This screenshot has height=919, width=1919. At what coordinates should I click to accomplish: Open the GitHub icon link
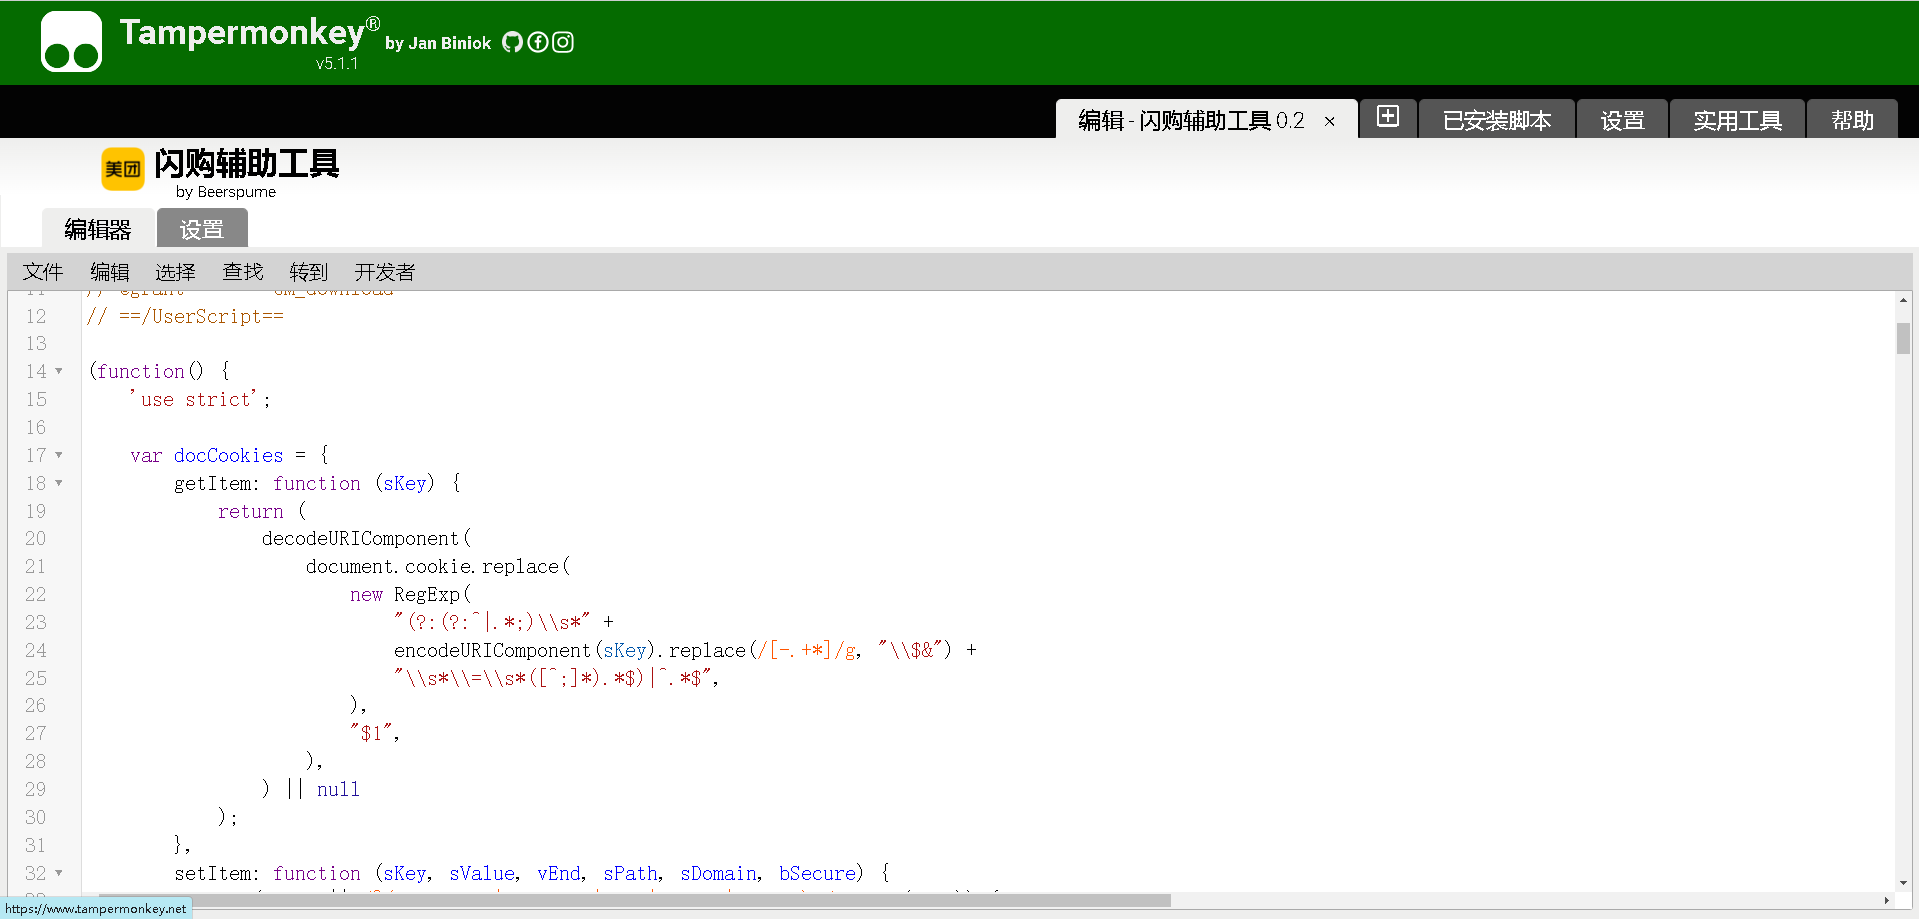click(512, 42)
